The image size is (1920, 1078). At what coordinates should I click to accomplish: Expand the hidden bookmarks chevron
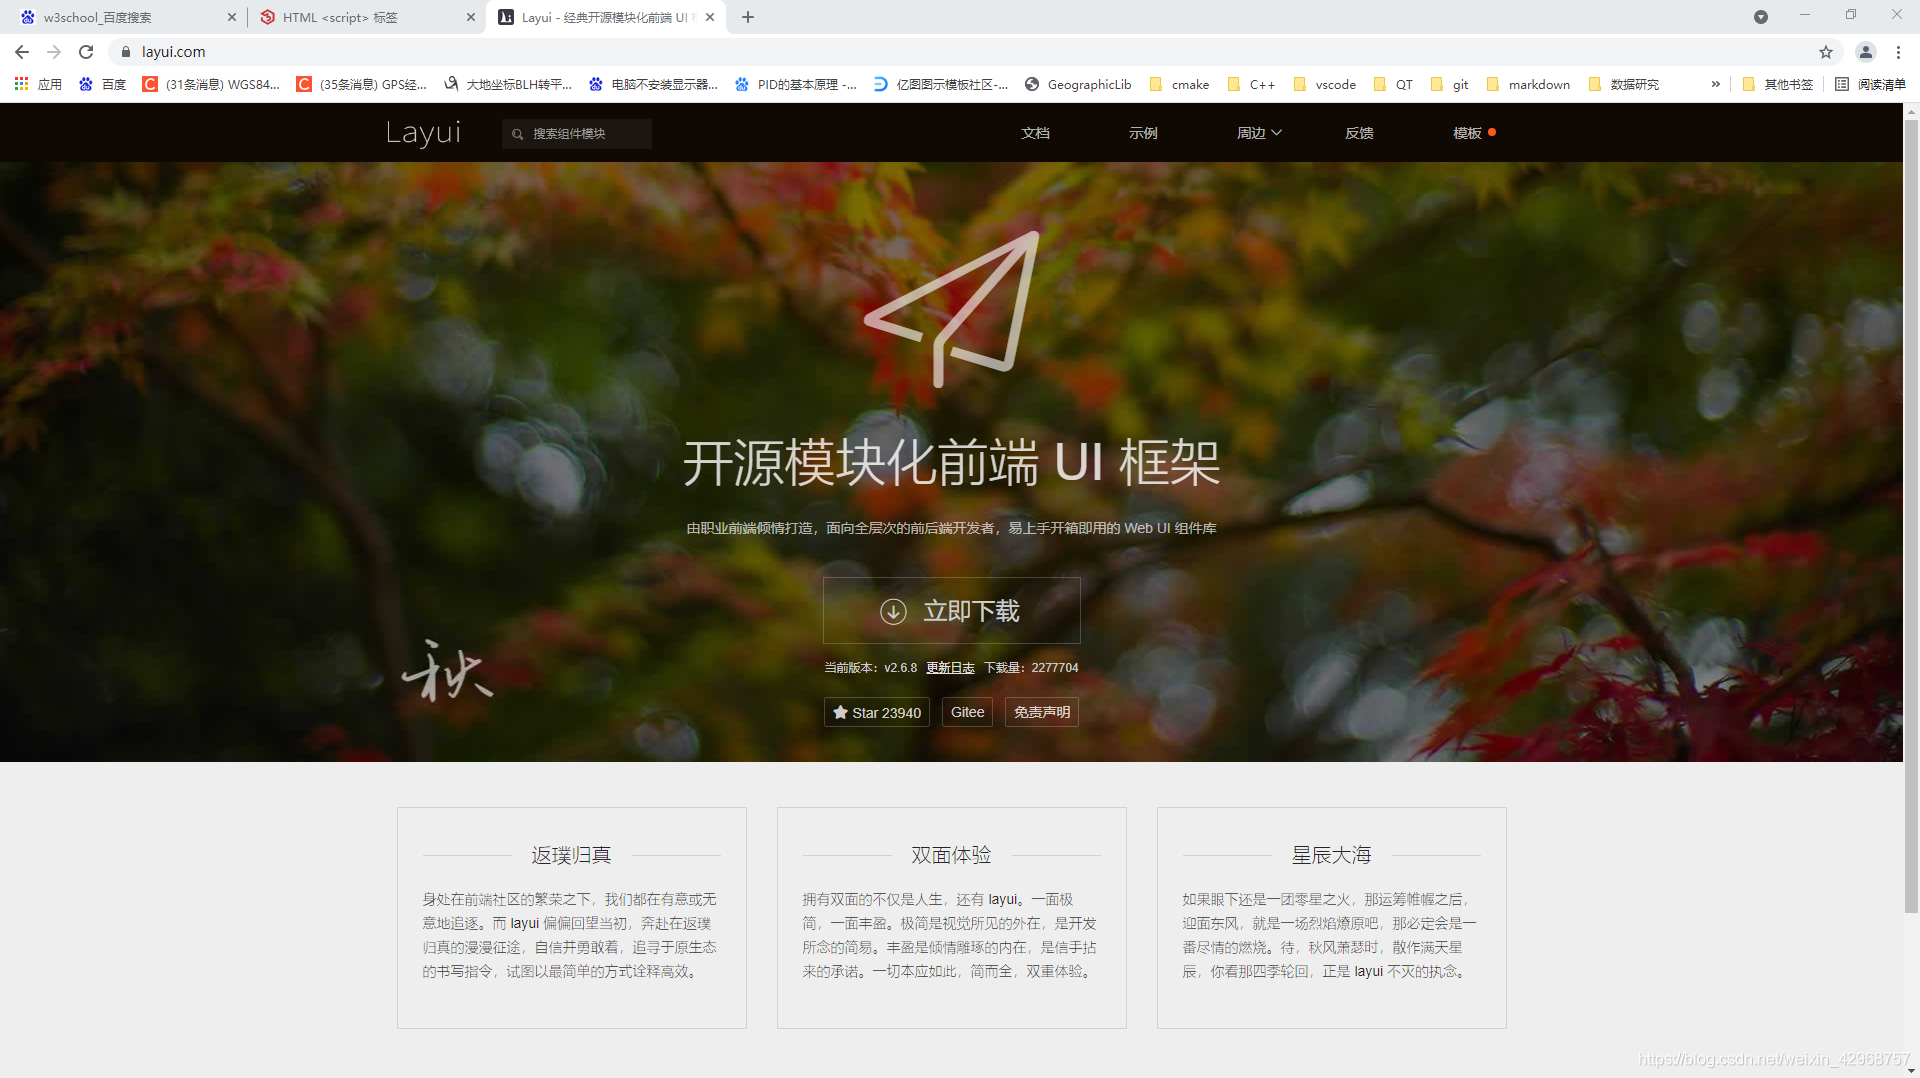pyautogui.click(x=1716, y=84)
